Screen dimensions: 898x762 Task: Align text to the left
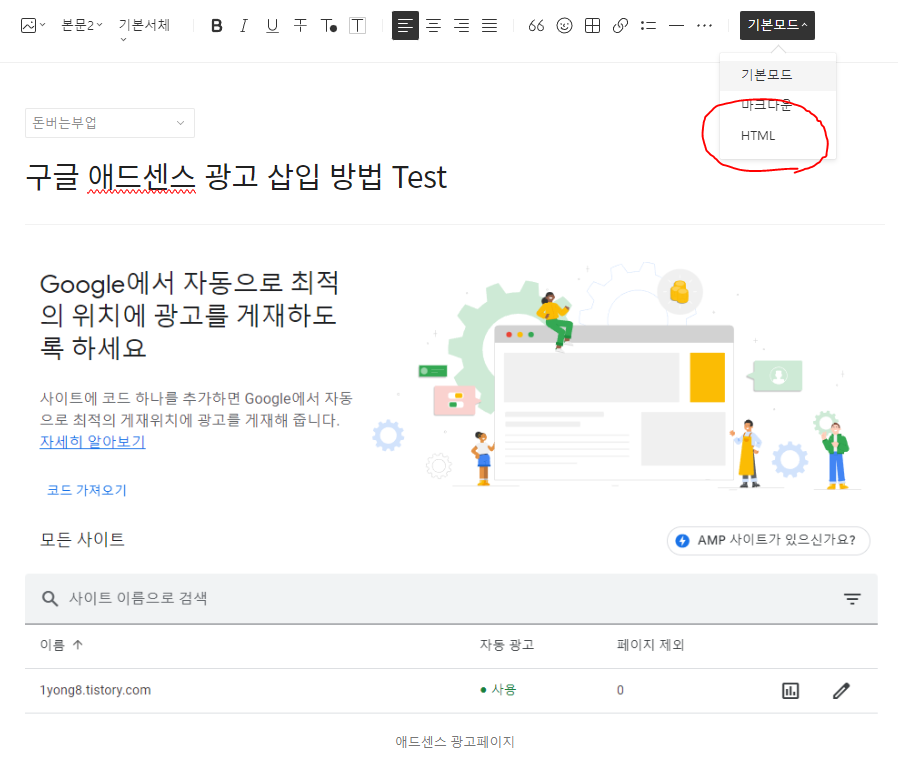[x=405, y=26]
